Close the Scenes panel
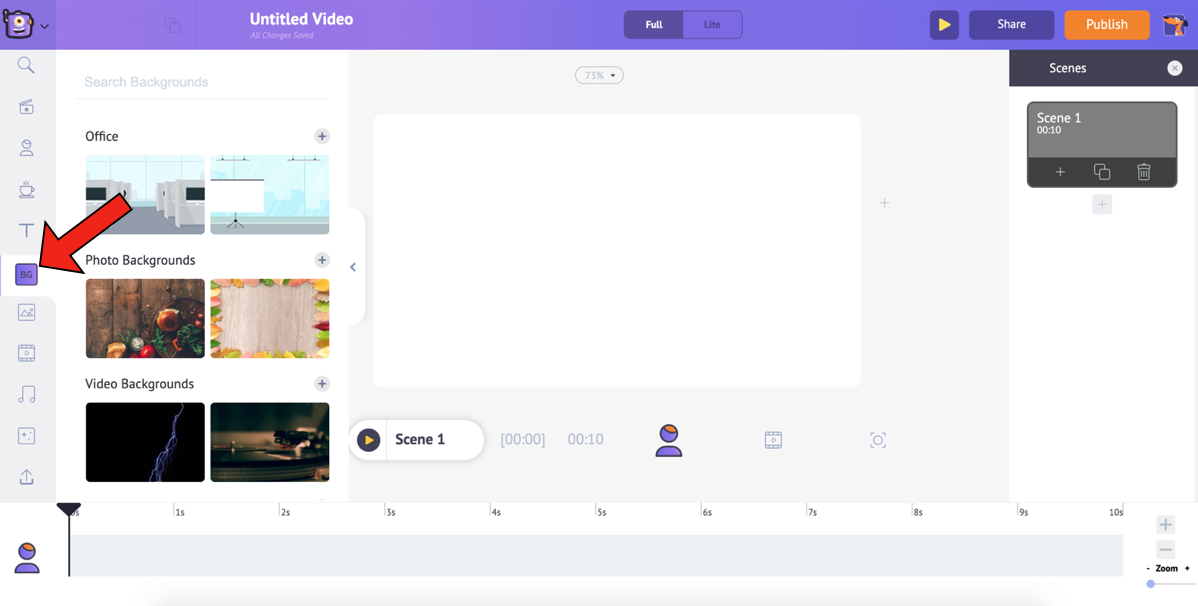The height and width of the screenshot is (606, 1198). pyautogui.click(x=1175, y=68)
